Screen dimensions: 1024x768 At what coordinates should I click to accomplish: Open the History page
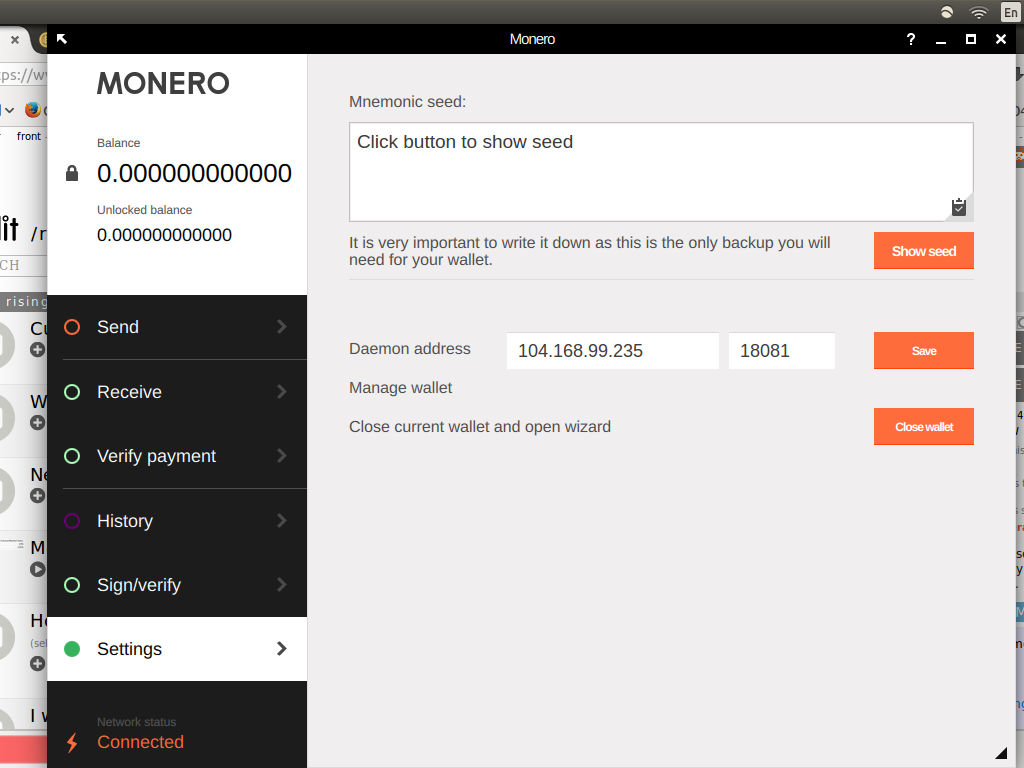pos(177,520)
